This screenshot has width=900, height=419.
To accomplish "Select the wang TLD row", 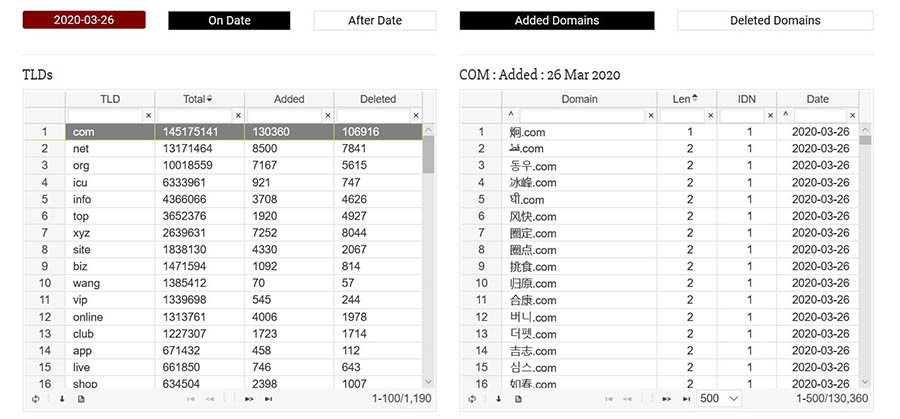I will (223, 283).
